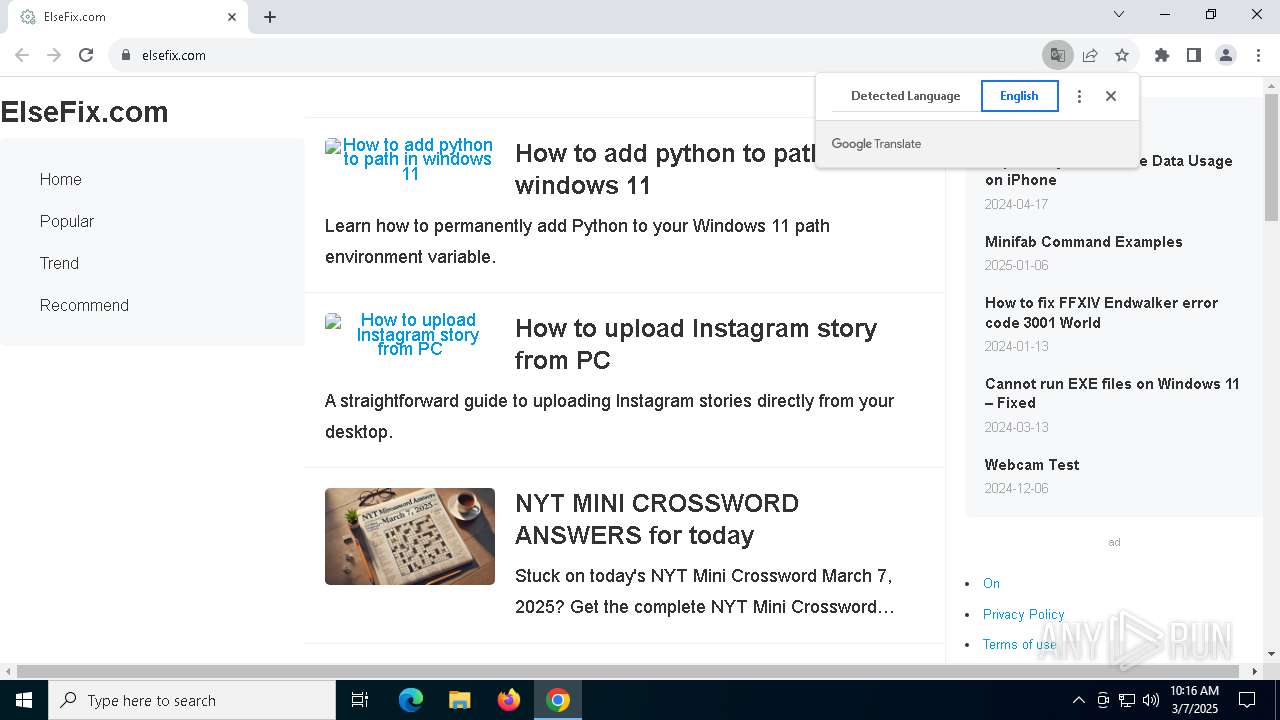Close the ElseFix.com tab
Screen dimensions: 1280x720
(x=232, y=17)
